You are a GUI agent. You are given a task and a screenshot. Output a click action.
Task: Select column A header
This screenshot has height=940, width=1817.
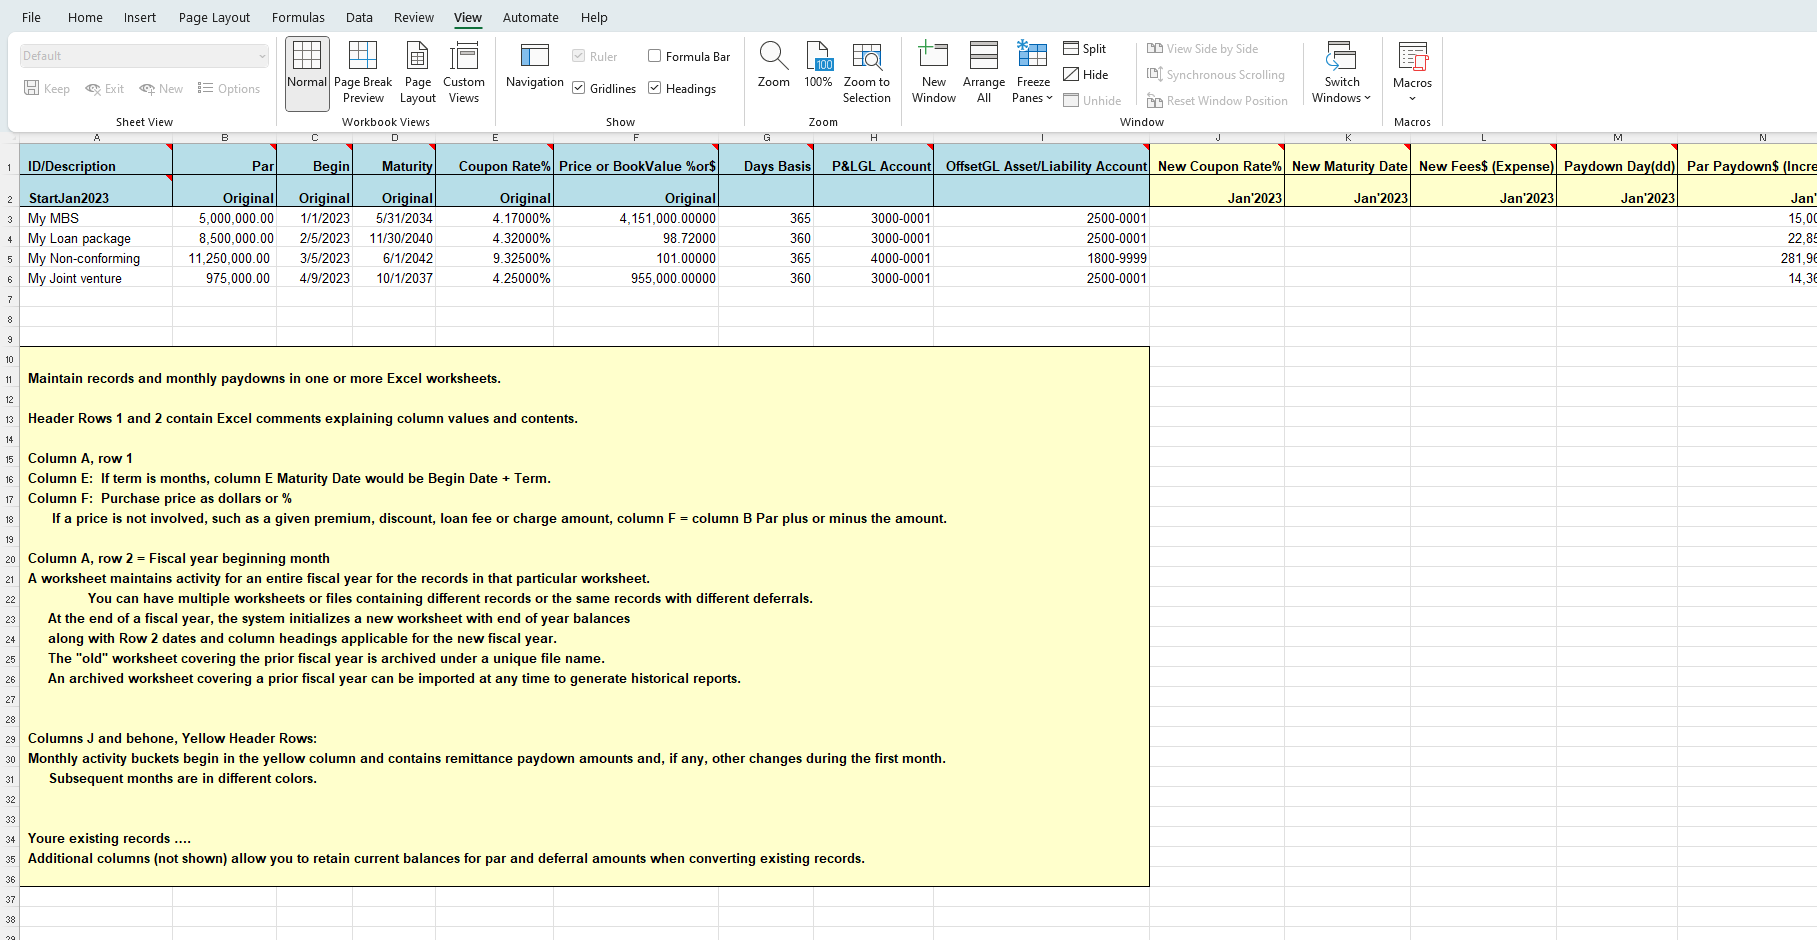coord(96,138)
